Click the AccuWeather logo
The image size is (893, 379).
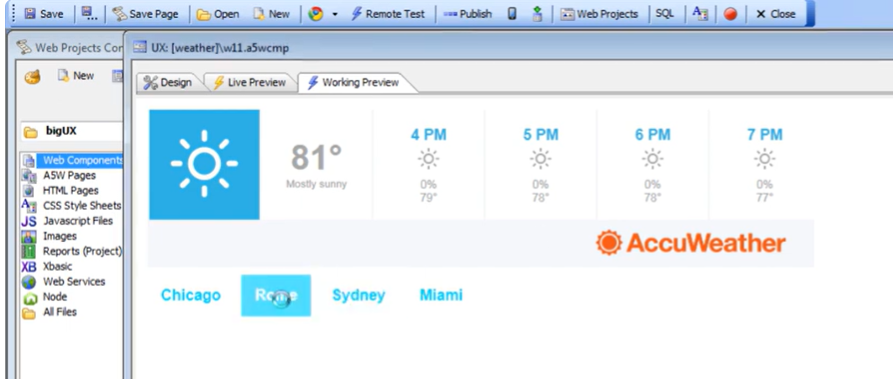pos(691,243)
